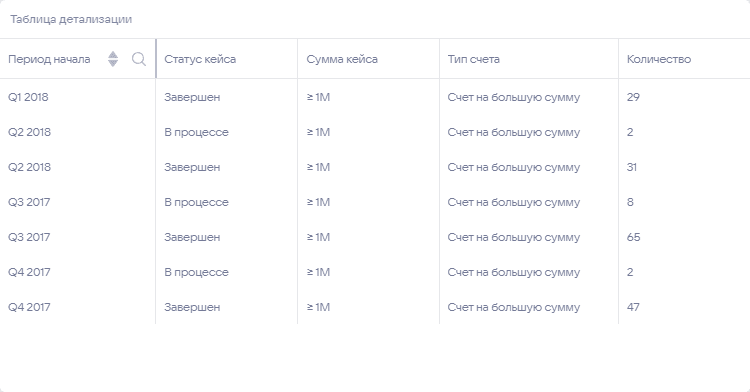Click В процессе status in Q3 2017 row
Image resolution: width=750 pixels, height=392 pixels.
click(196, 202)
